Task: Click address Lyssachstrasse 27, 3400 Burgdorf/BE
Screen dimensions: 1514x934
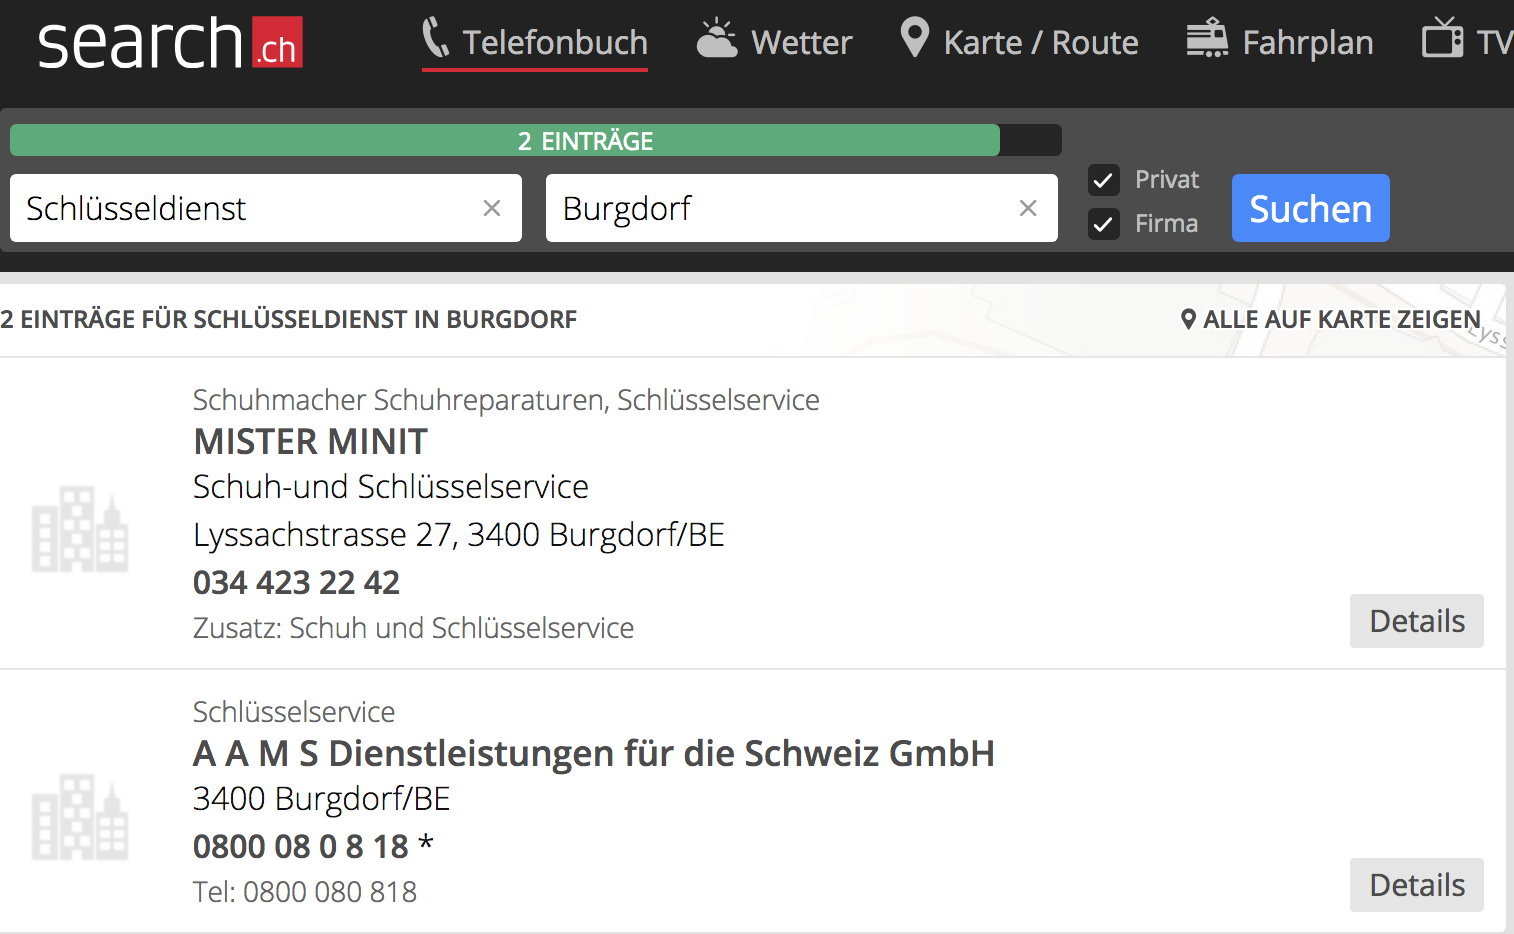Action: coord(459,535)
